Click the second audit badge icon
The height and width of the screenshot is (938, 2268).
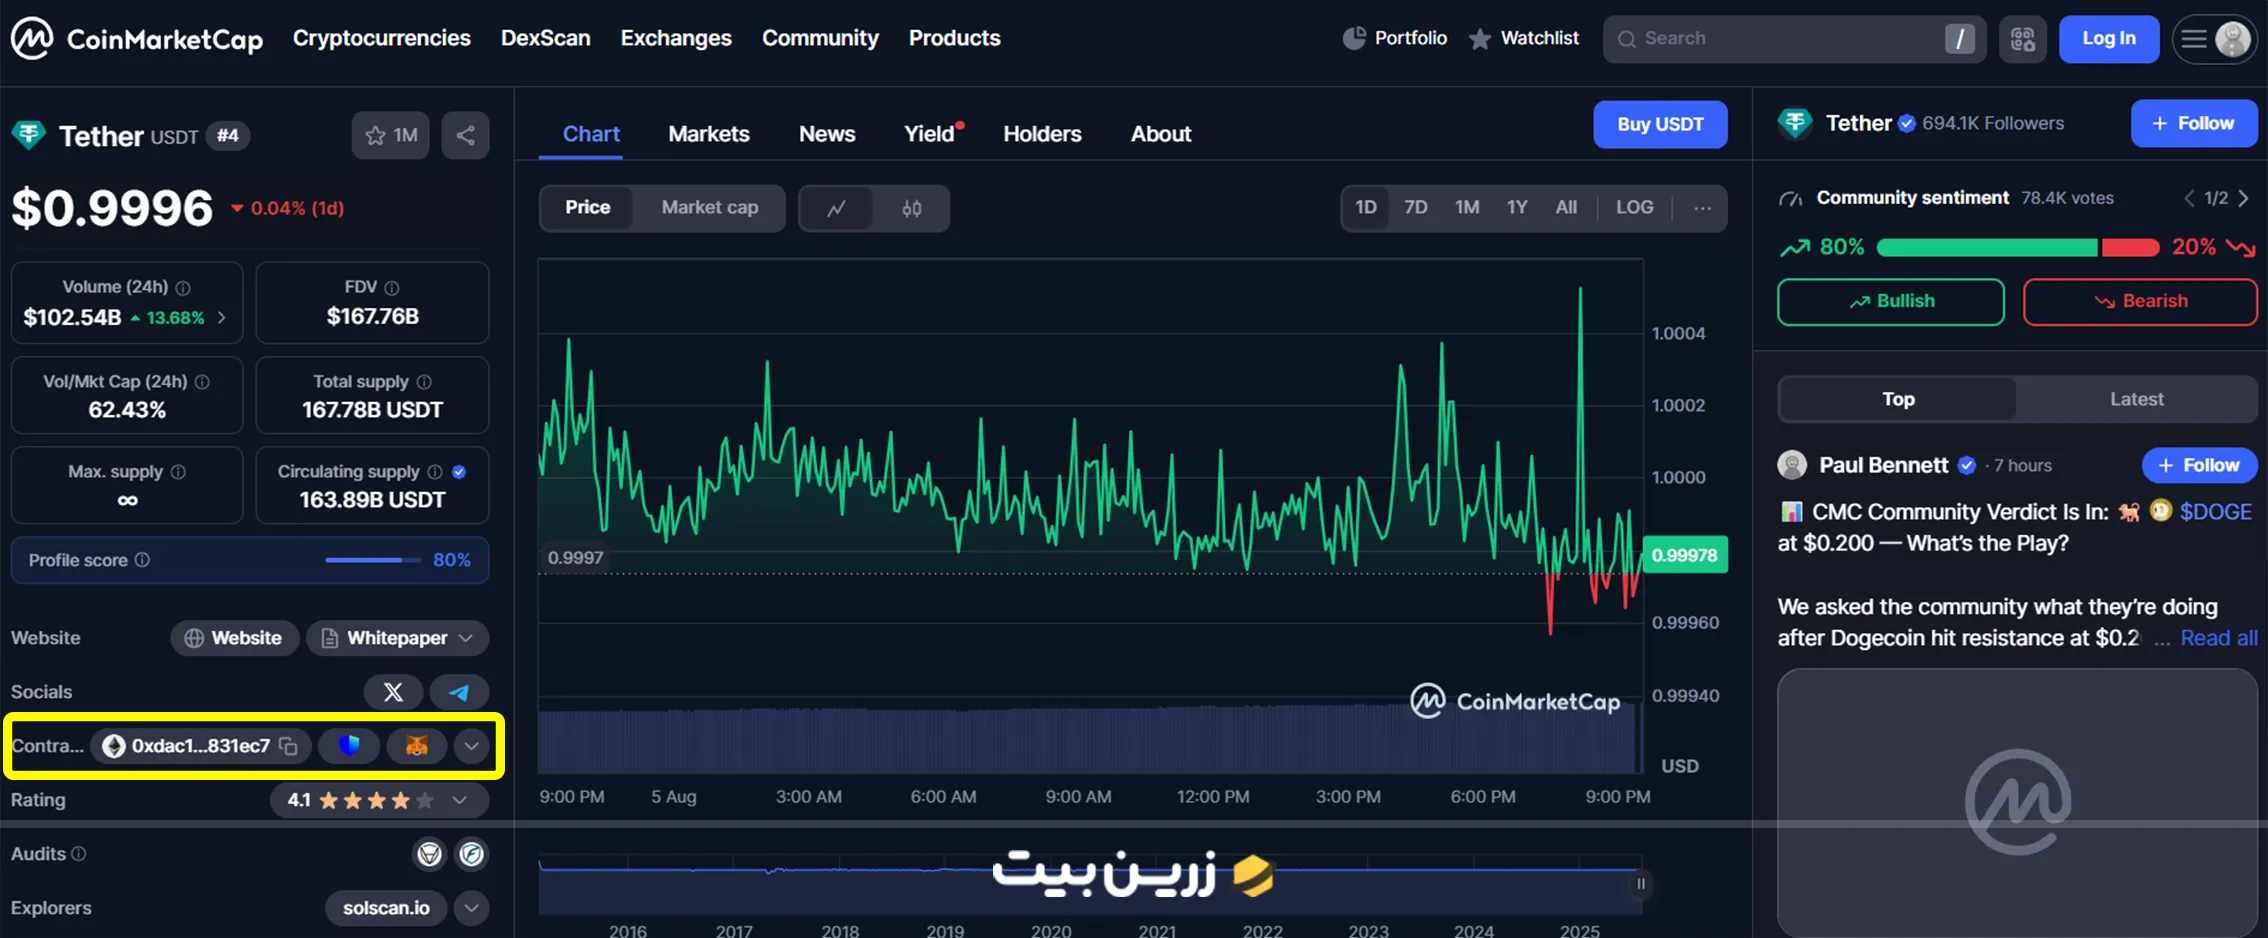point(471,854)
